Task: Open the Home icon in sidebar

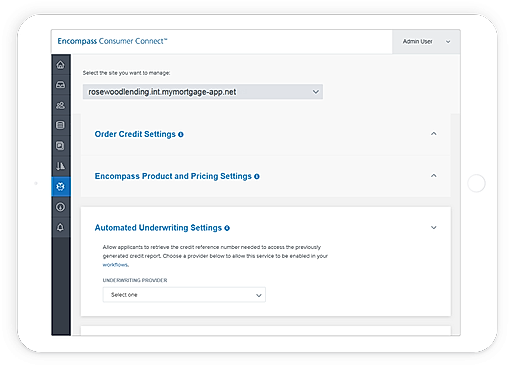Action: 60,65
